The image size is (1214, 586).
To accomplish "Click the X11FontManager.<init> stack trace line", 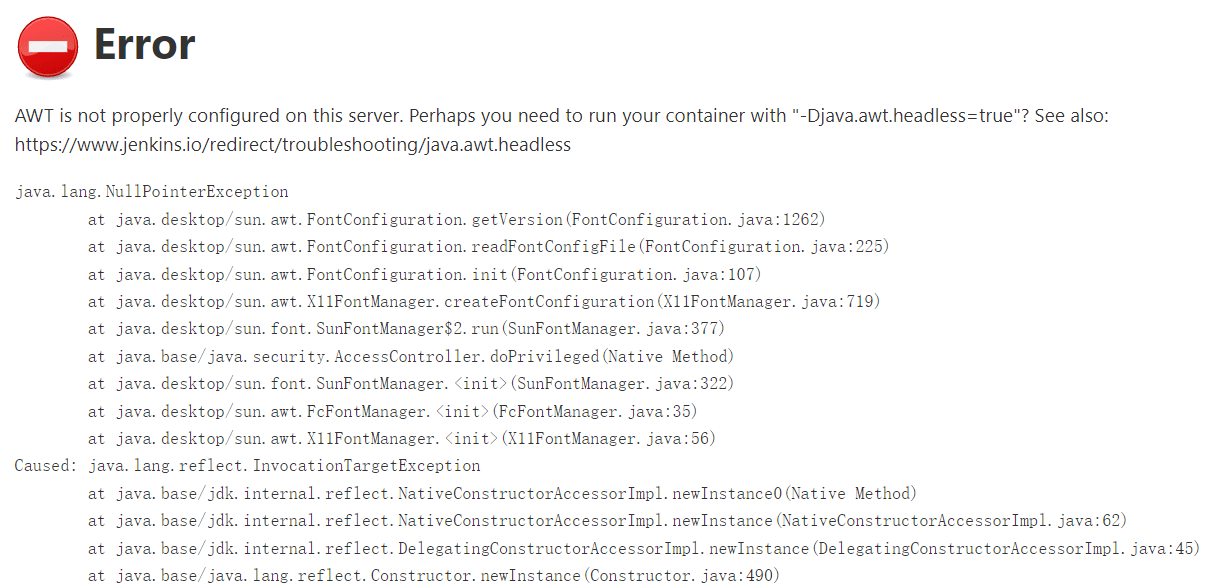I will pyautogui.click(x=401, y=439).
